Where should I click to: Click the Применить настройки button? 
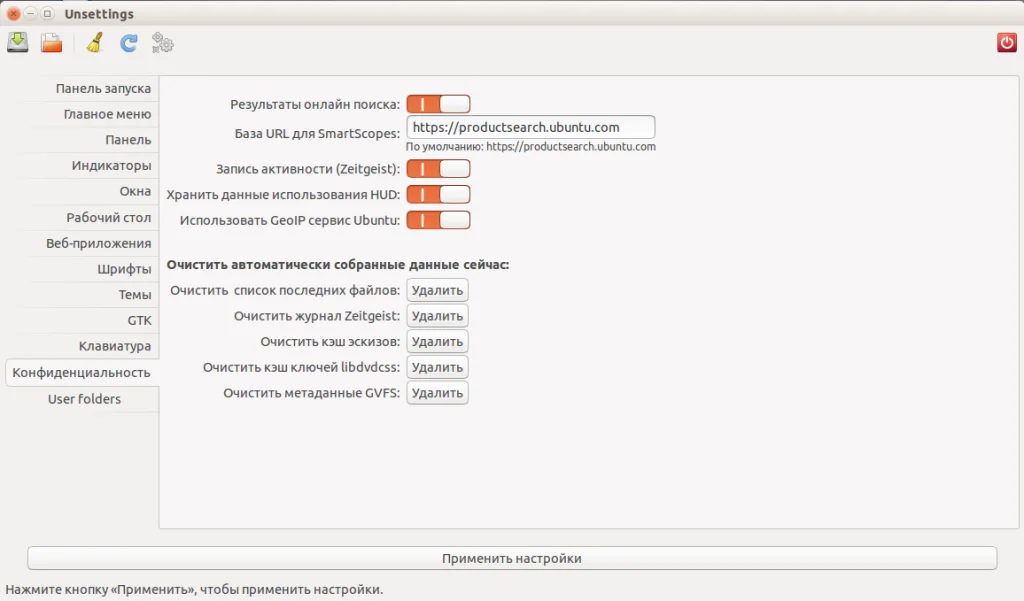[512, 558]
